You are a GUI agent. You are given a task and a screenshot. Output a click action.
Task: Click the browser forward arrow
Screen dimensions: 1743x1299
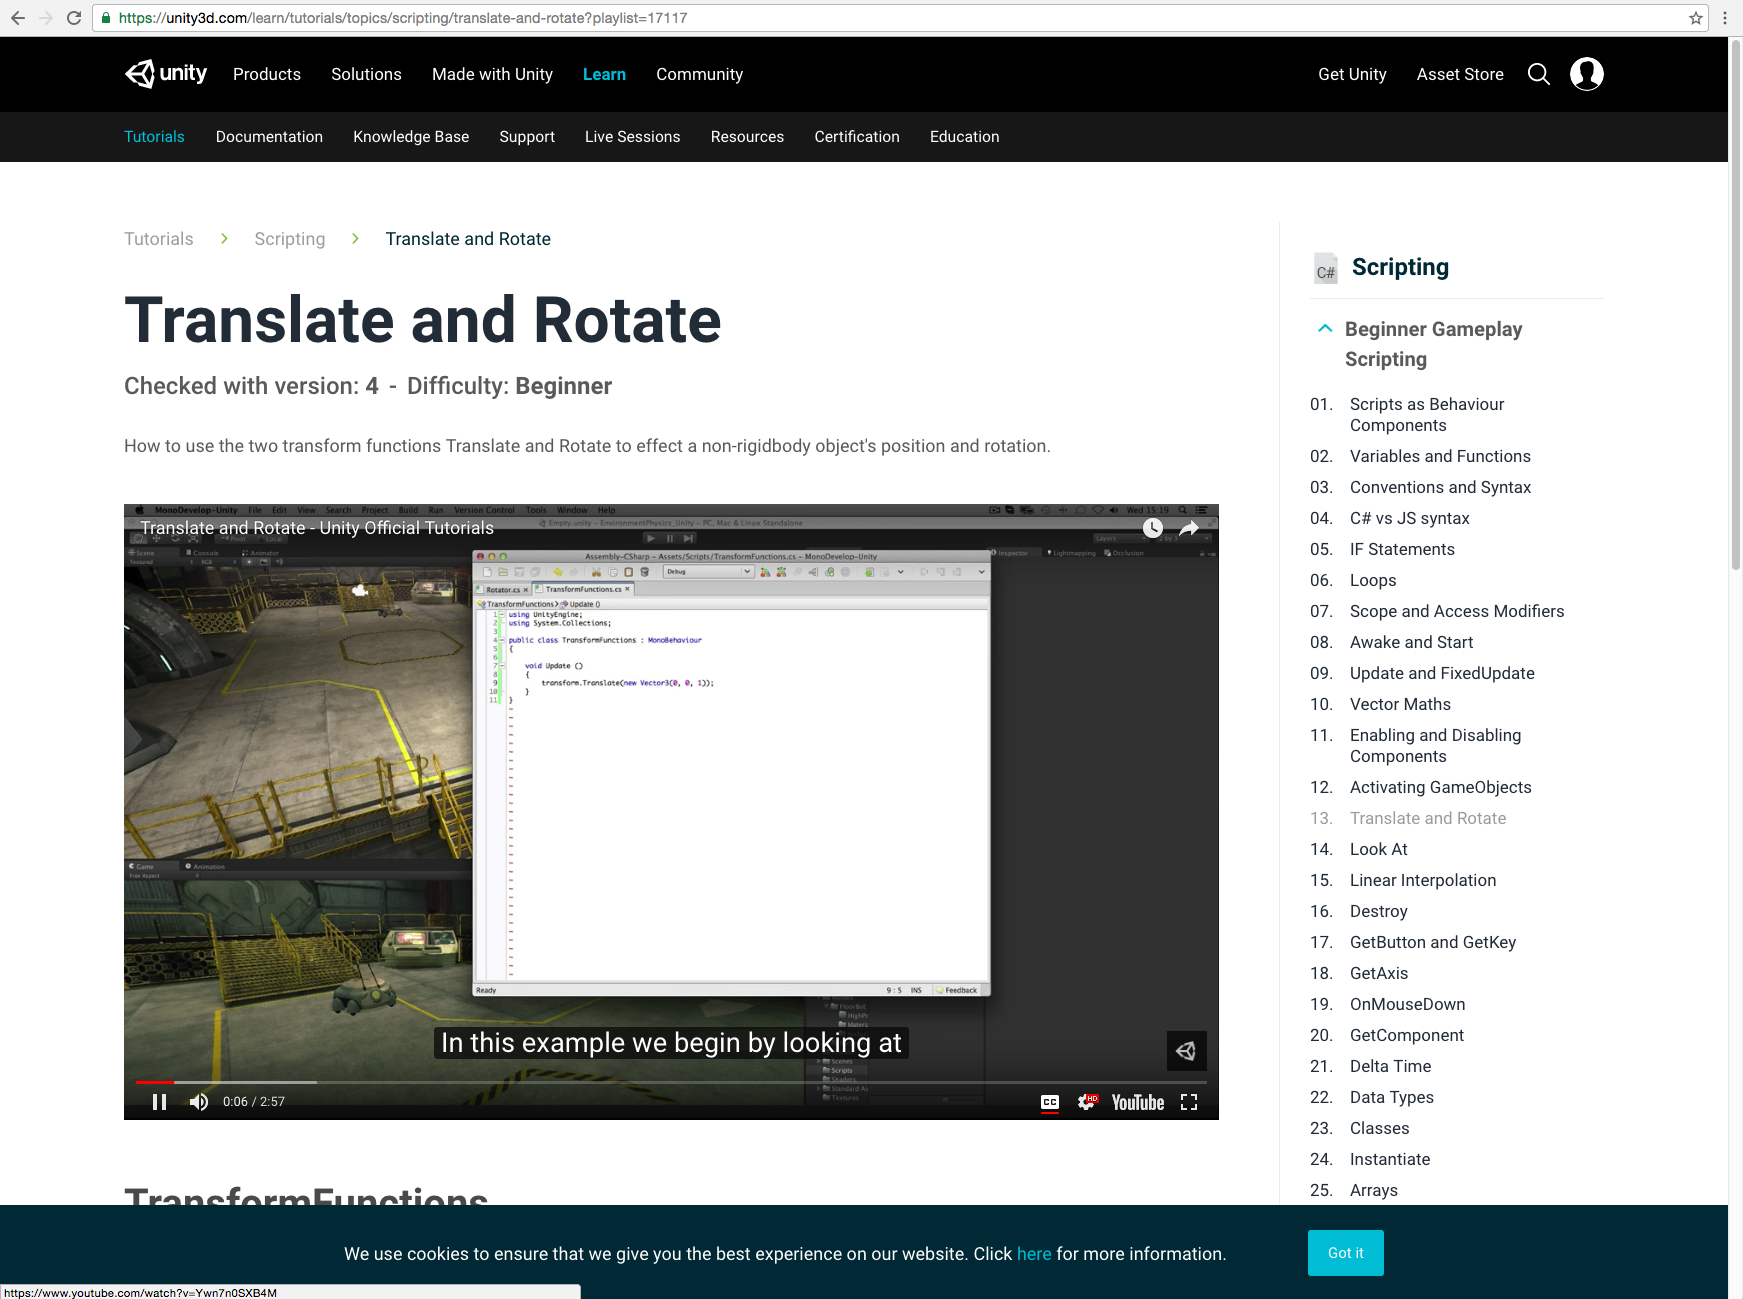[x=46, y=18]
